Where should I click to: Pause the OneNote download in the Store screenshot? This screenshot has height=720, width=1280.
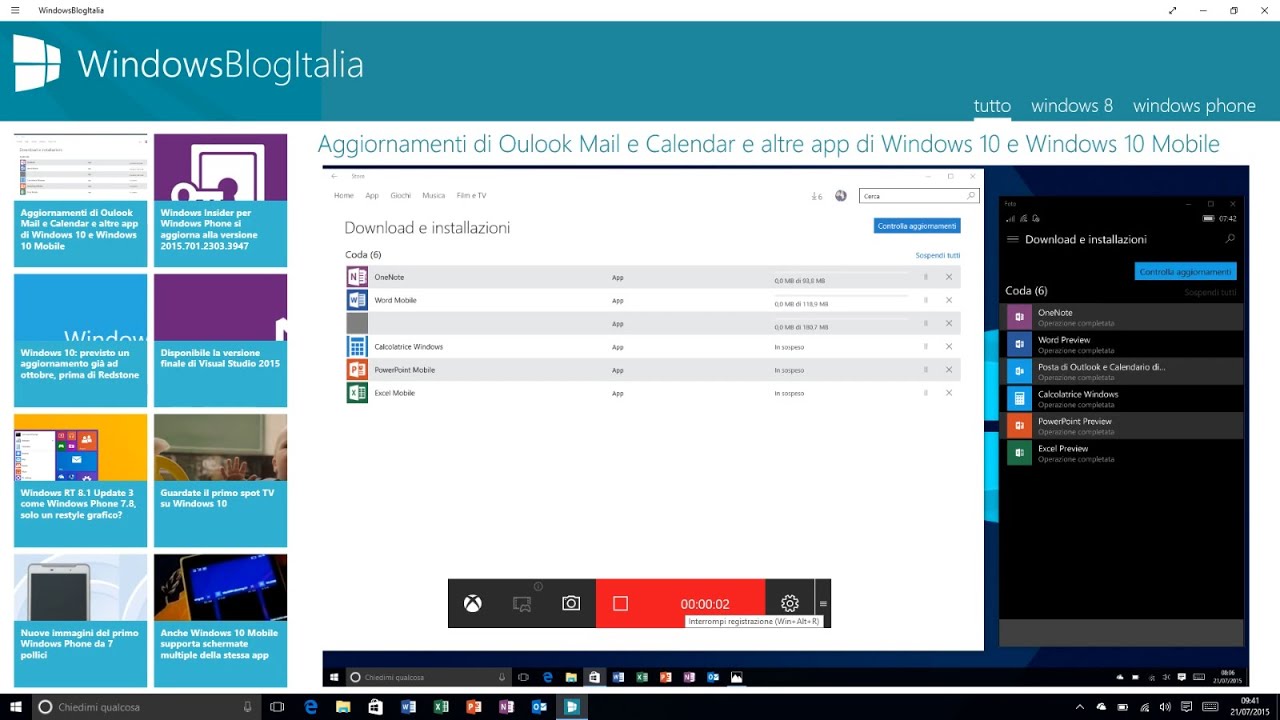click(x=926, y=277)
